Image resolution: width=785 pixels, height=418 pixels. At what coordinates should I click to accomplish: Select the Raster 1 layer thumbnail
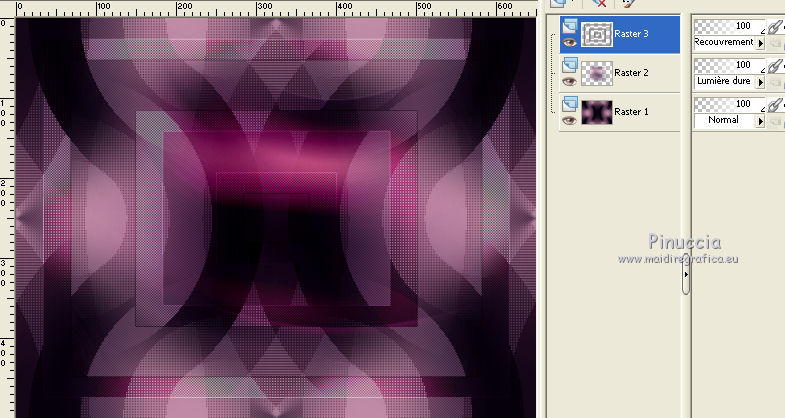597,112
